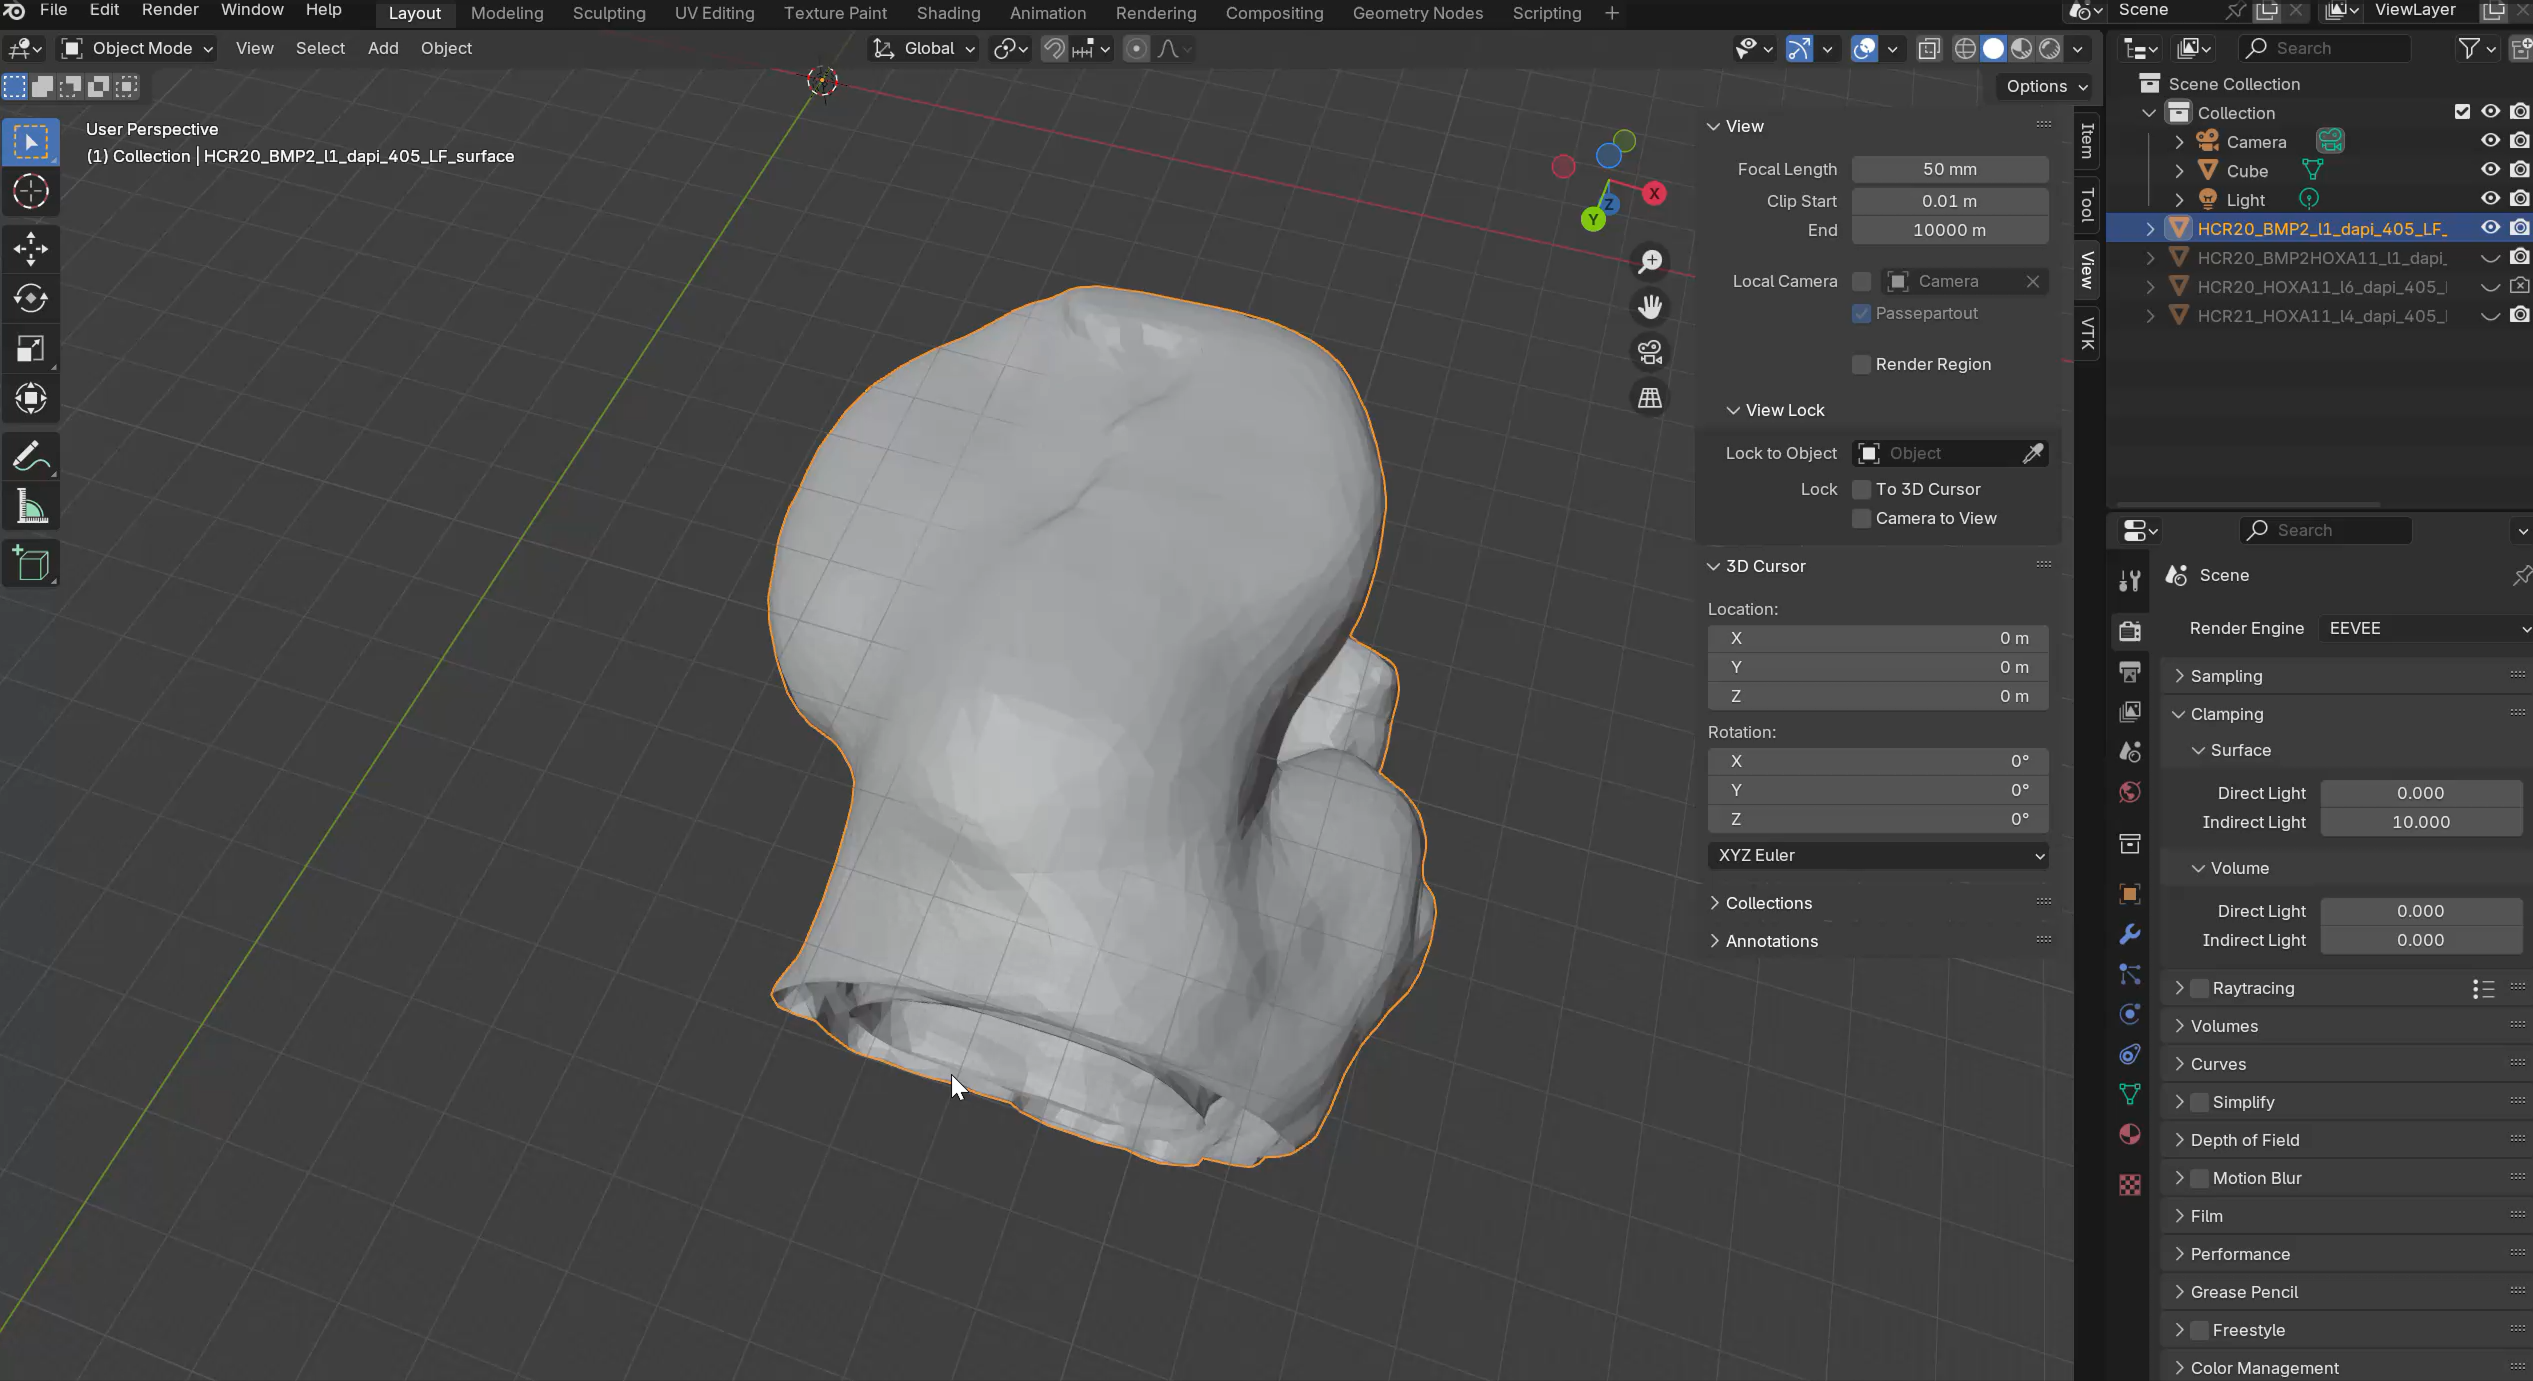2533x1381 pixels.
Task: Switch to Sculpting workspace tab
Action: point(609,13)
